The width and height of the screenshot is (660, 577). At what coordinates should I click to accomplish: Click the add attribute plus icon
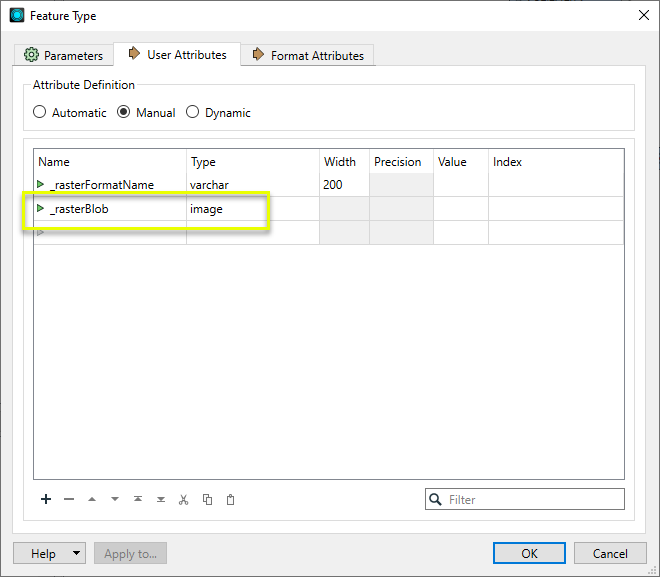(x=46, y=499)
